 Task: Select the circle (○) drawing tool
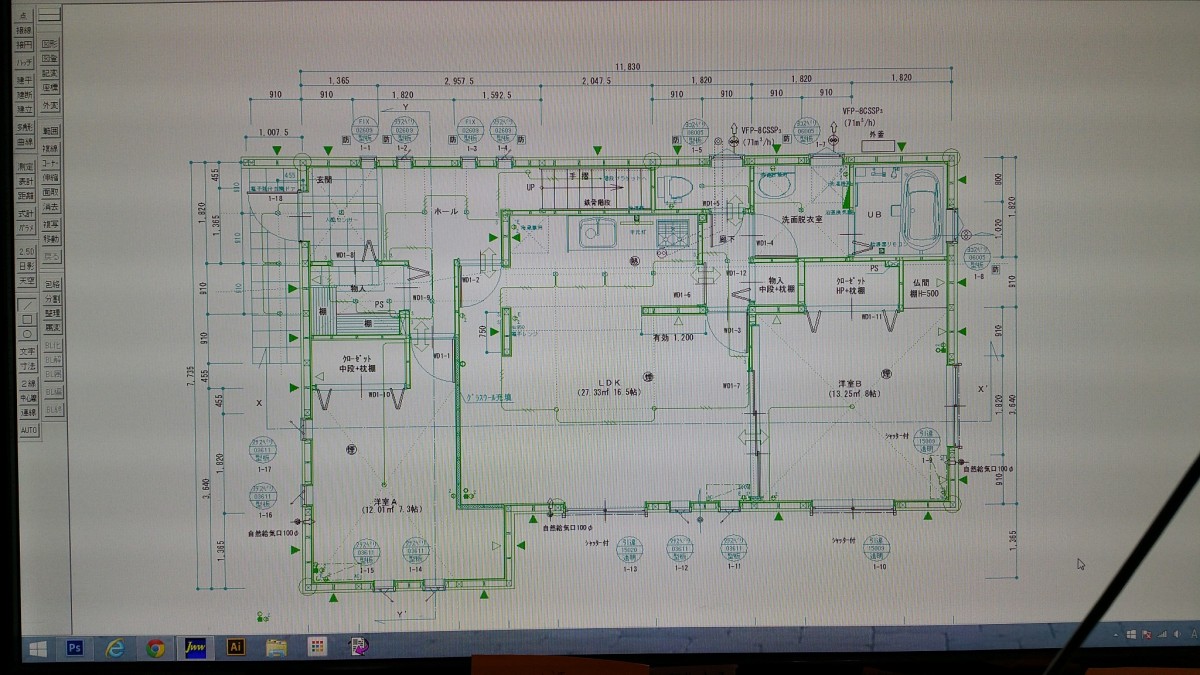click(27, 333)
